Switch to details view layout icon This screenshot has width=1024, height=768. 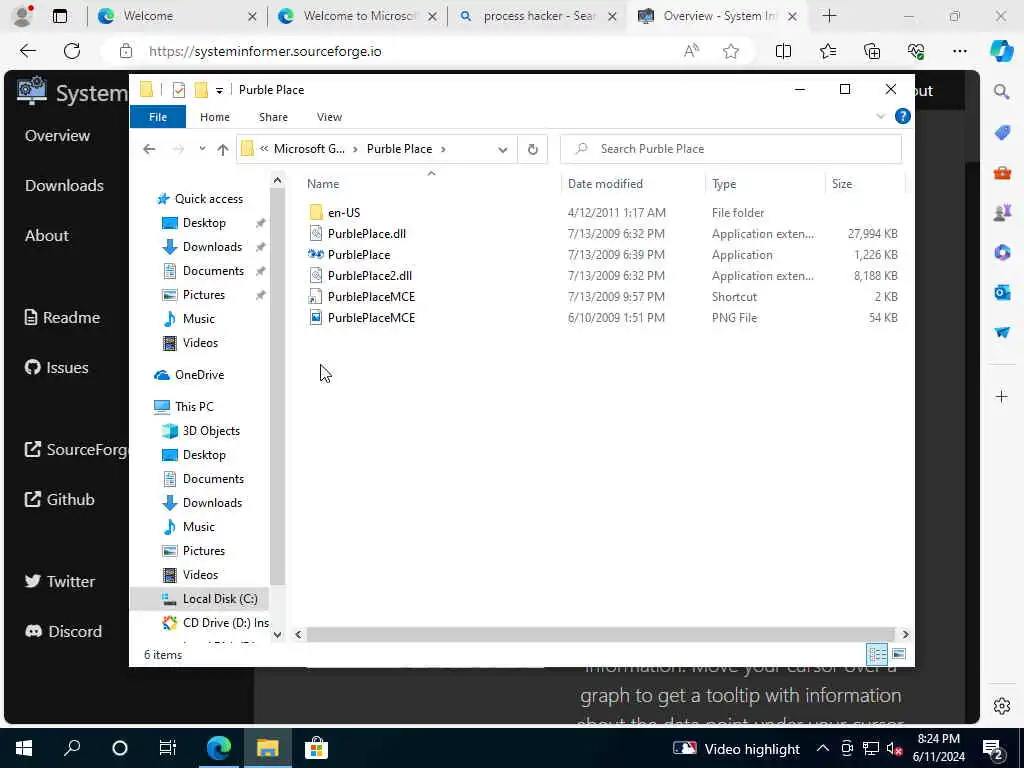coord(876,654)
